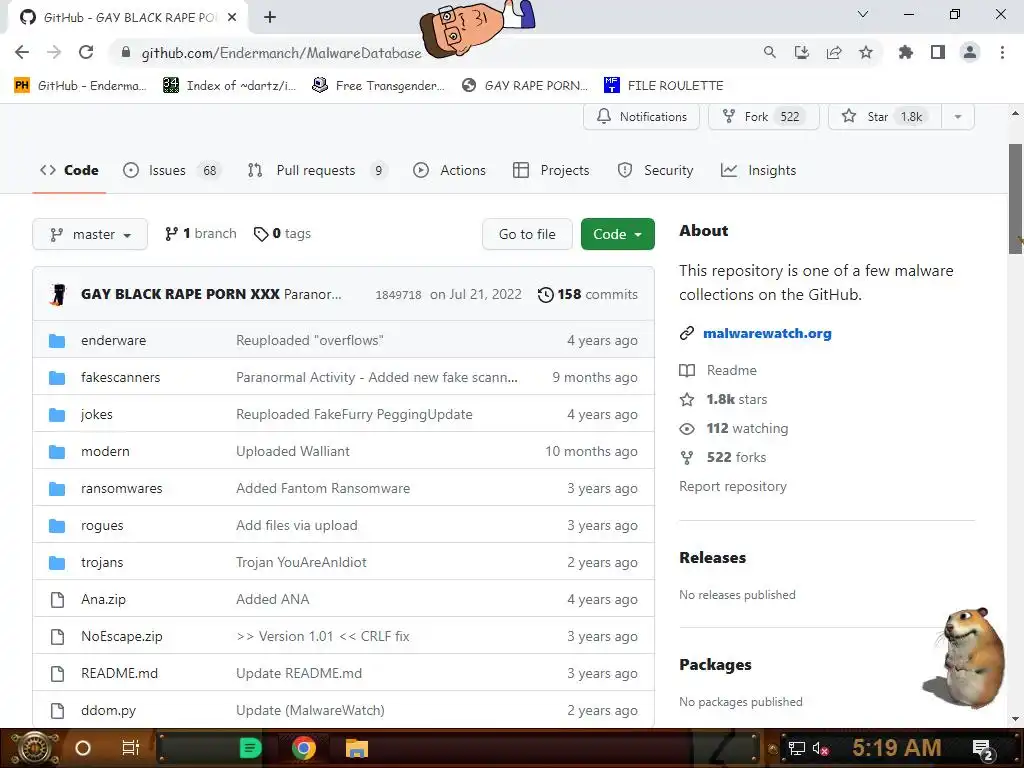The height and width of the screenshot is (768, 1024).
Task: Switch to the Code tab
Action: point(69,170)
